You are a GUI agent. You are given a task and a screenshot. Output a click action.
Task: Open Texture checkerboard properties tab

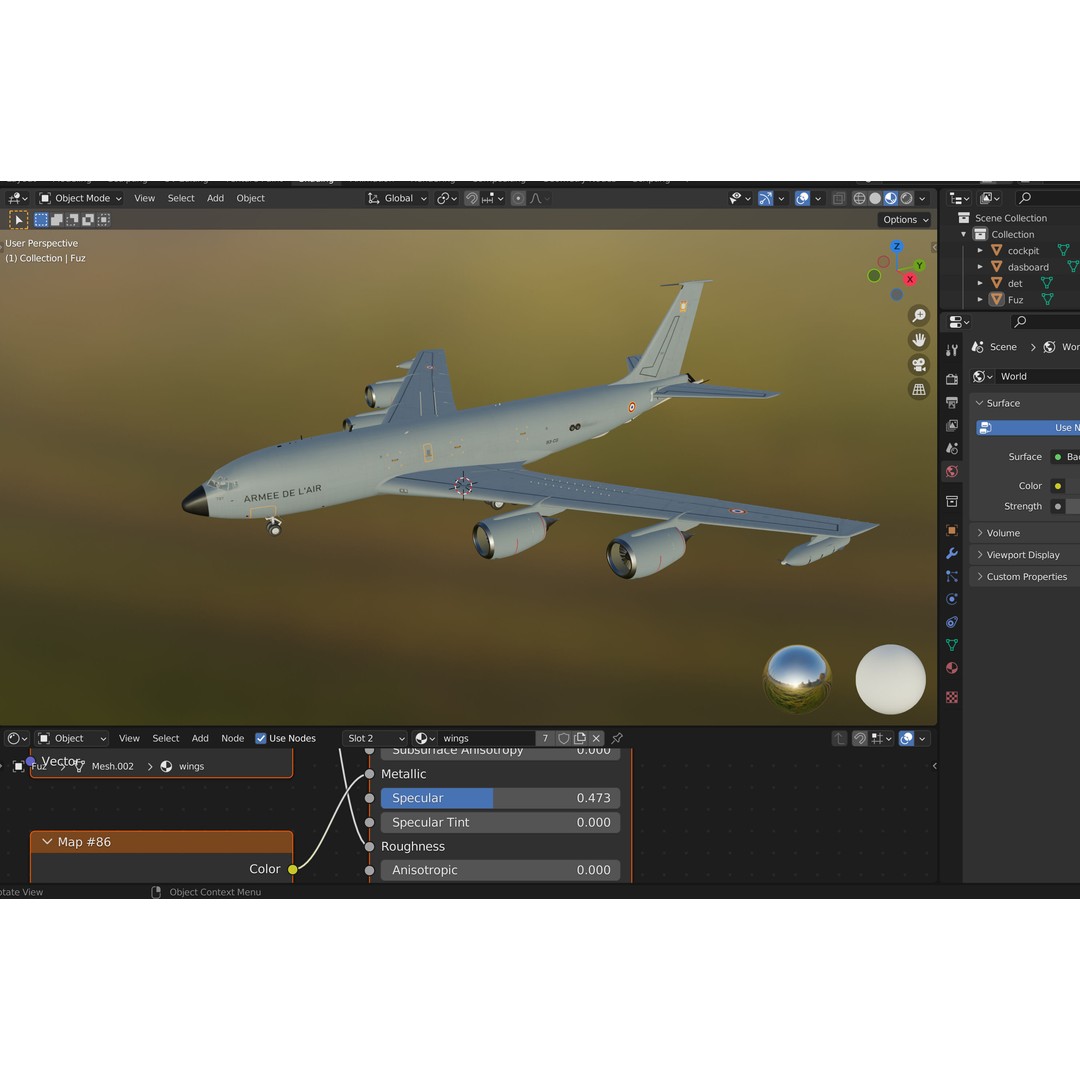pyautogui.click(x=952, y=698)
